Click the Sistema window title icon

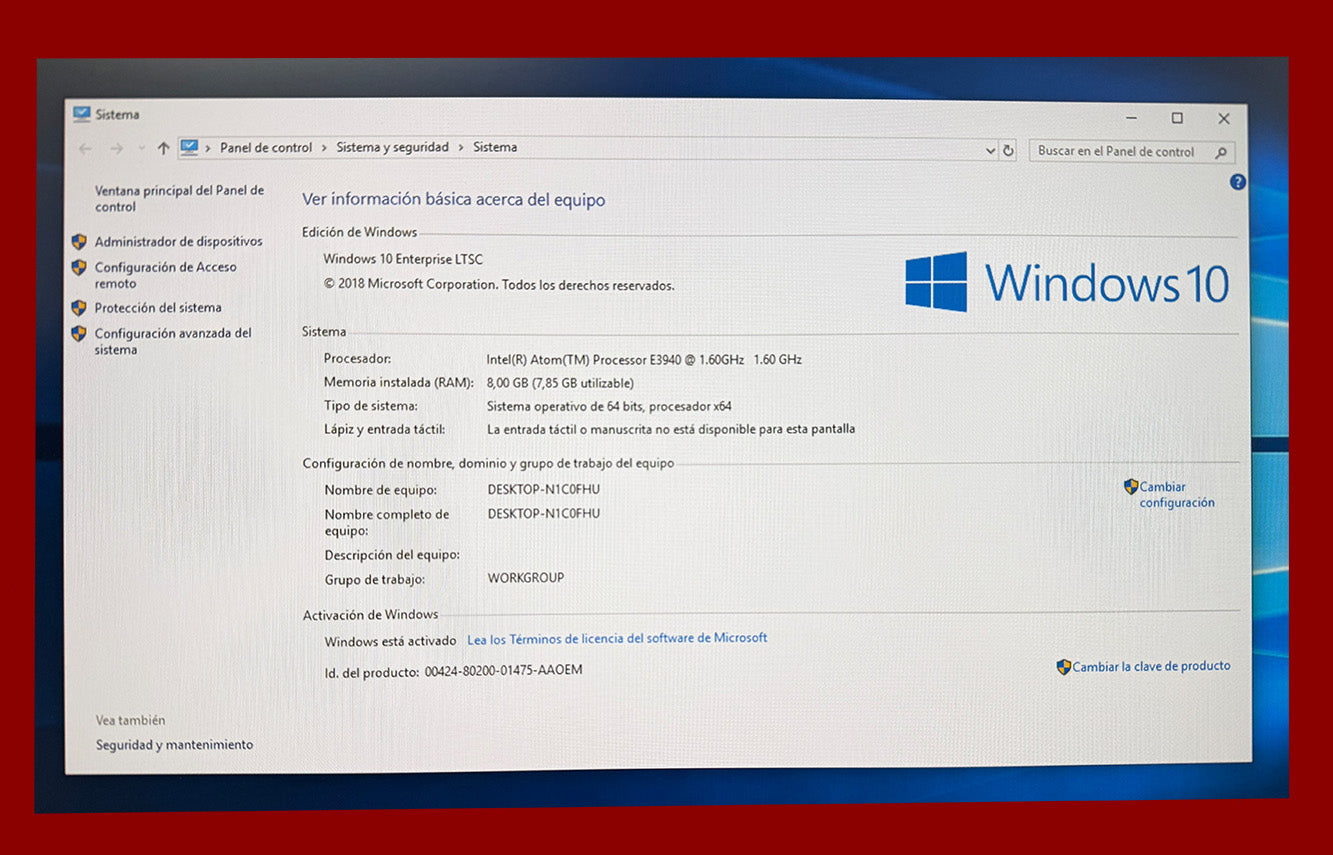tap(81, 114)
